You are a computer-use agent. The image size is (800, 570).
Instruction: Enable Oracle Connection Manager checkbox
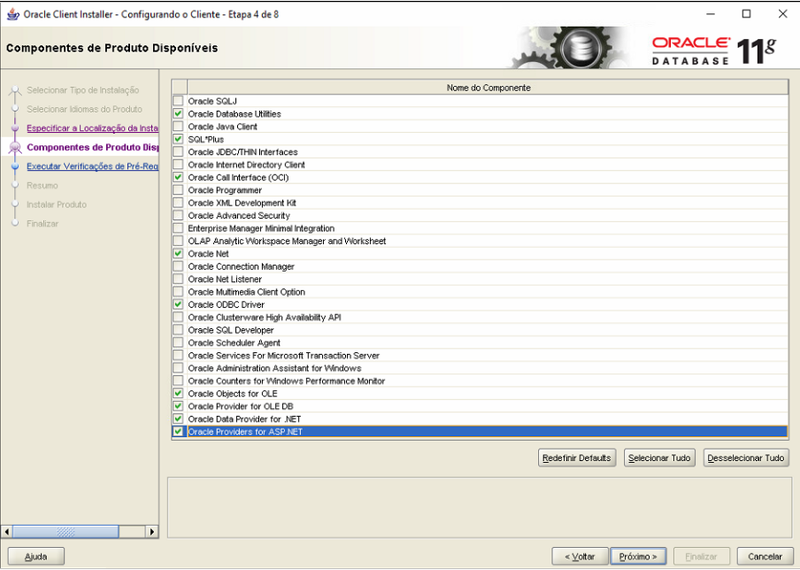coord(178,266)
